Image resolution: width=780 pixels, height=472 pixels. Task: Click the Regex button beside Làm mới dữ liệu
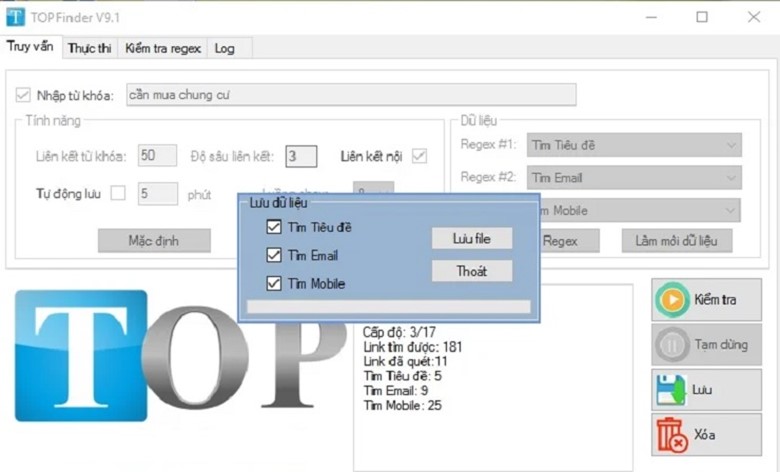point(570,241)
